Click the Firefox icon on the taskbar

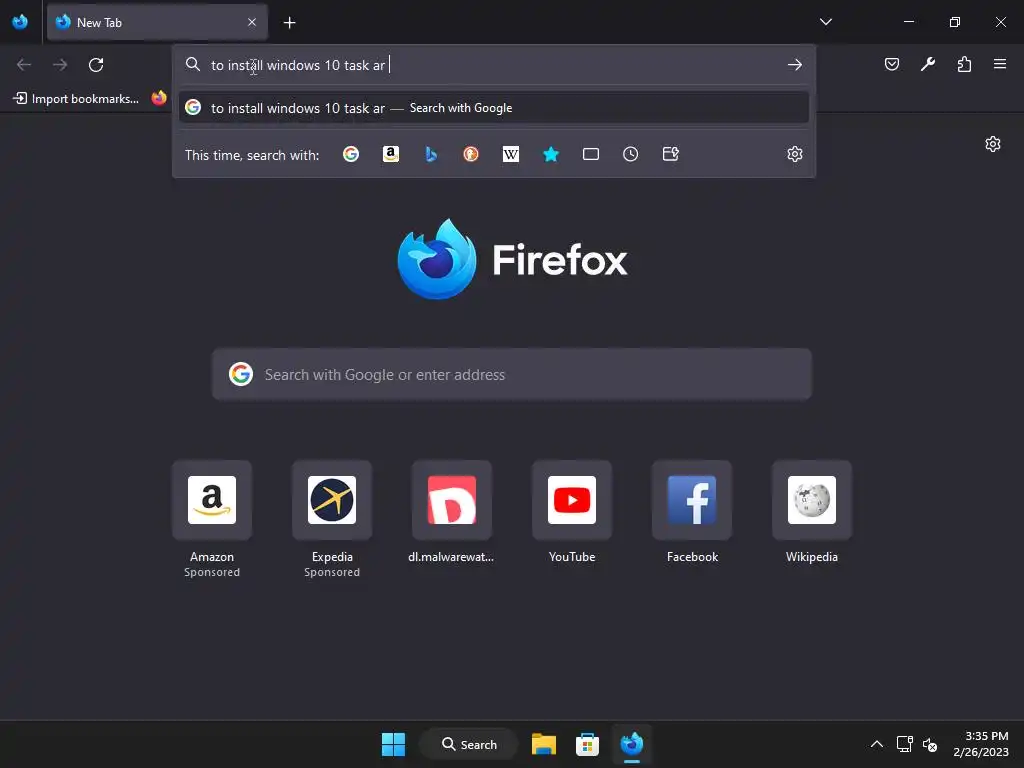632,744
